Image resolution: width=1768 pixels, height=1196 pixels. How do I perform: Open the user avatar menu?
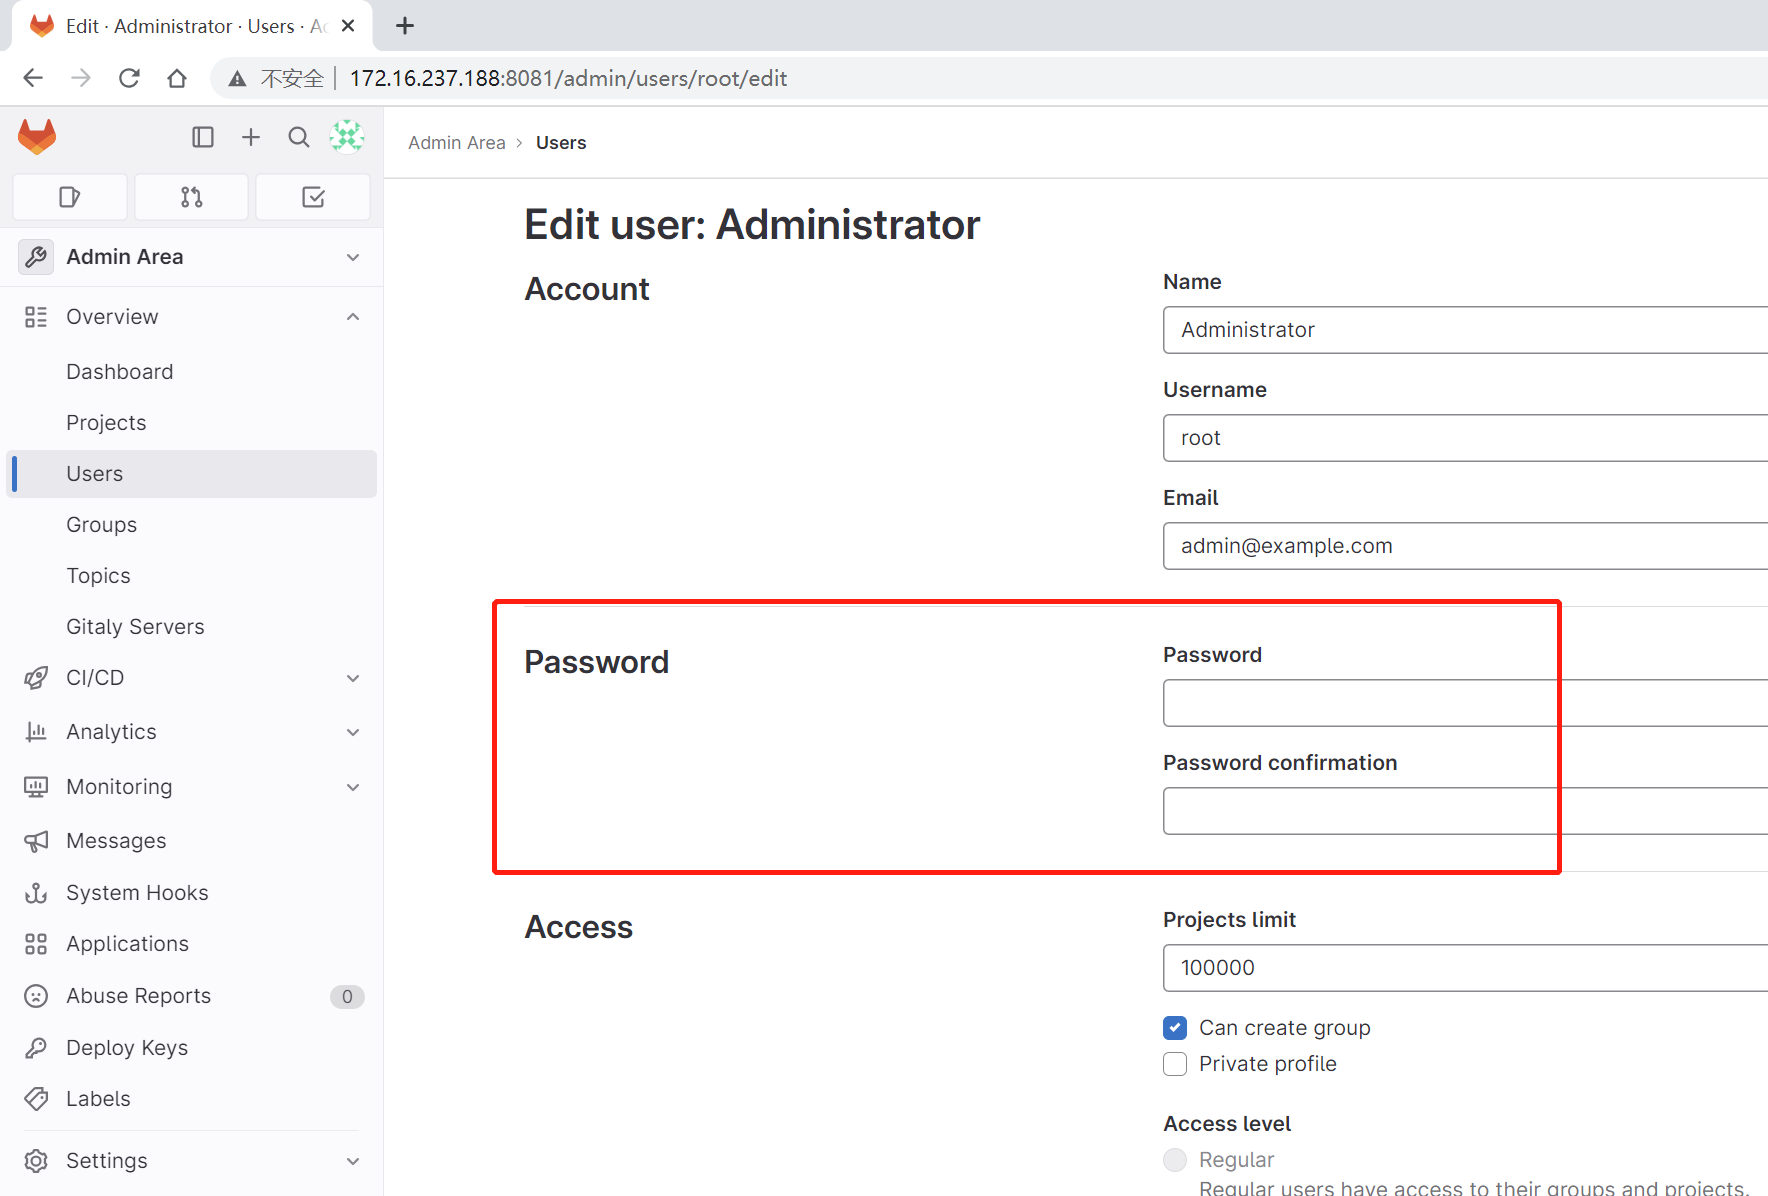coord(347,137)
